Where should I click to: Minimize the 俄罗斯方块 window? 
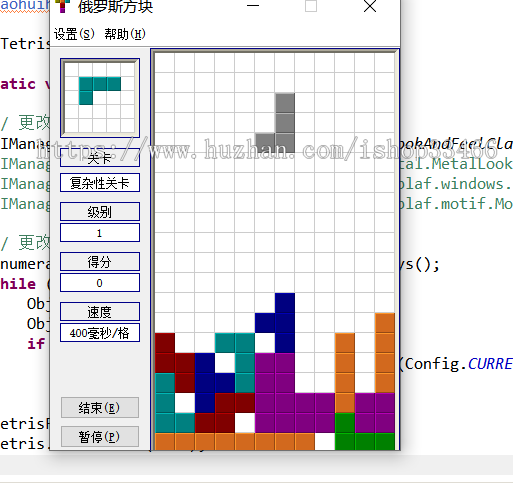(x=253, y=6)
